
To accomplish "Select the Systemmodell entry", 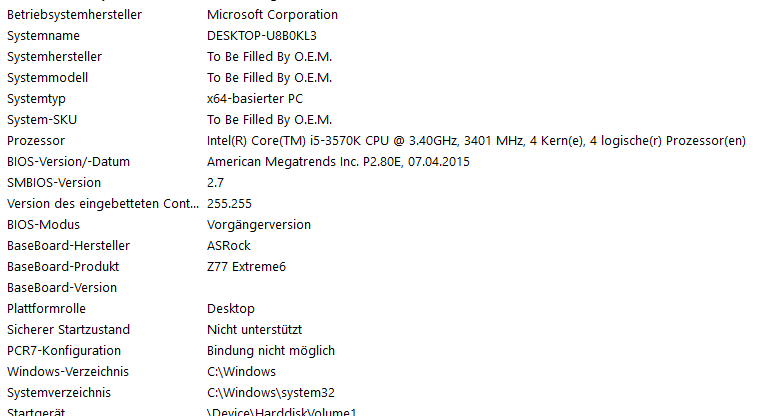I will pos(49,78).
